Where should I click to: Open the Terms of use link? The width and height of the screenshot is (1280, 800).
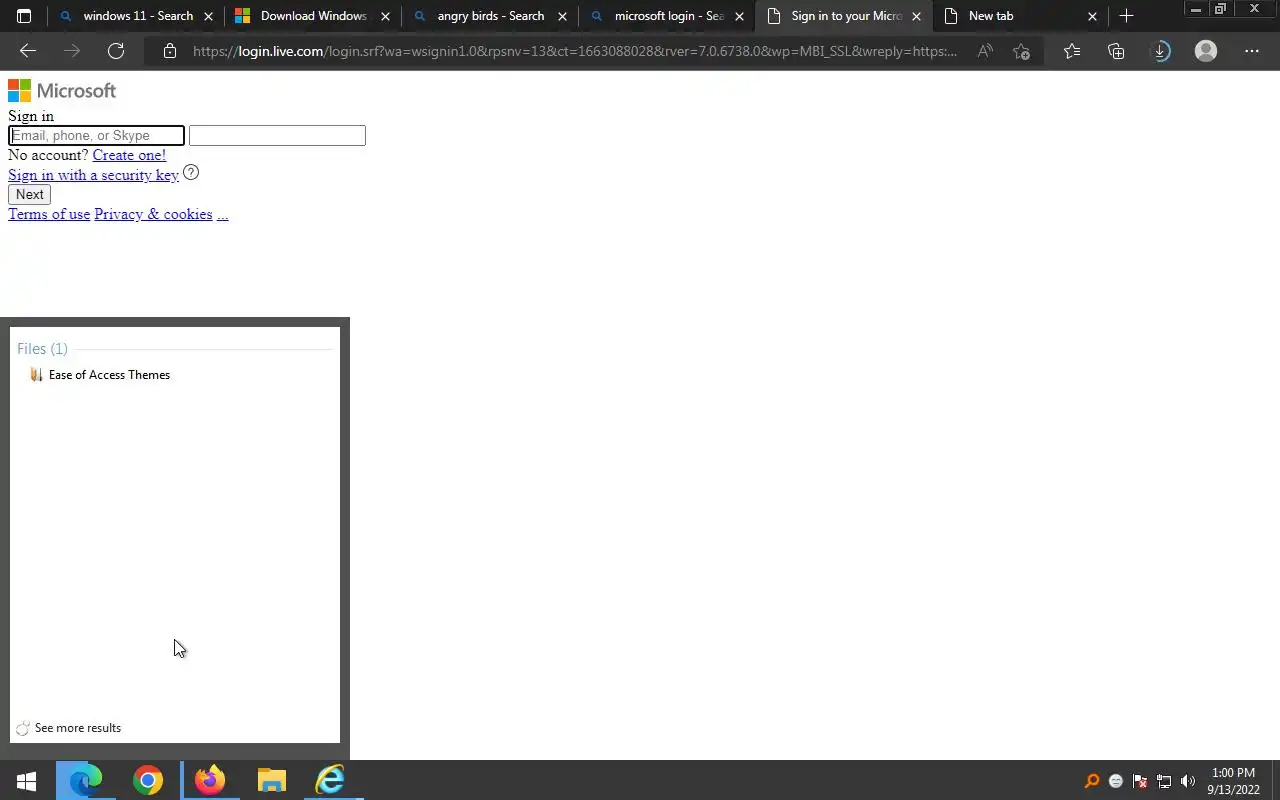(x=49, y=214)
